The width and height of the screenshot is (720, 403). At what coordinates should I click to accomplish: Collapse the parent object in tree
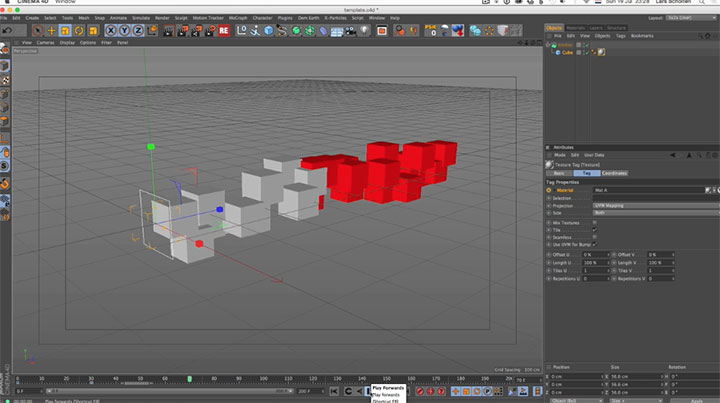point(548,45)
